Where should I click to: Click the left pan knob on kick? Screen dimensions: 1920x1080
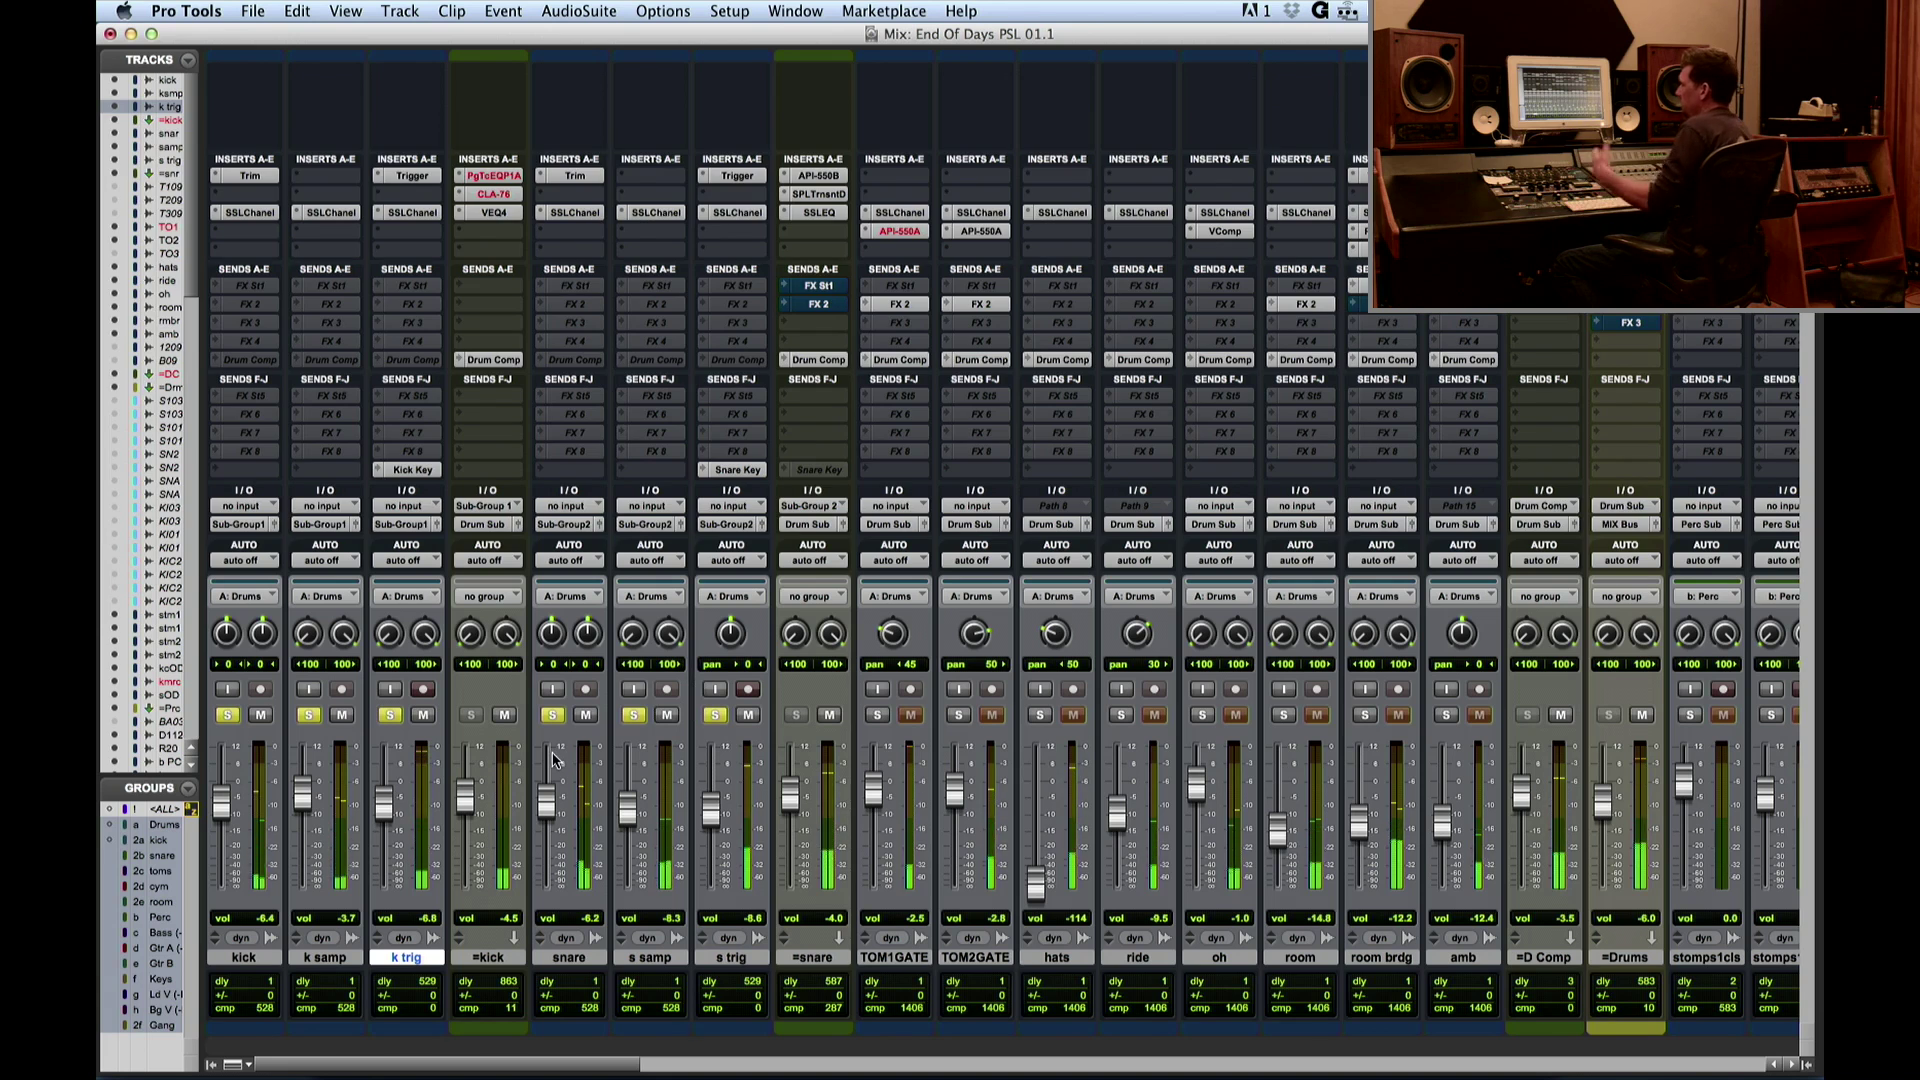point(227,633)
